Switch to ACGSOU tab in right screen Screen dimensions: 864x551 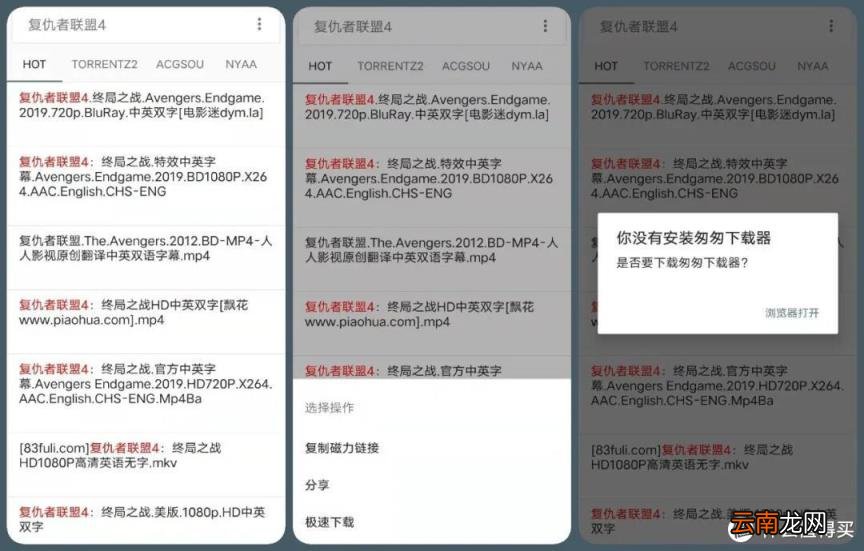tap(752, 66)
